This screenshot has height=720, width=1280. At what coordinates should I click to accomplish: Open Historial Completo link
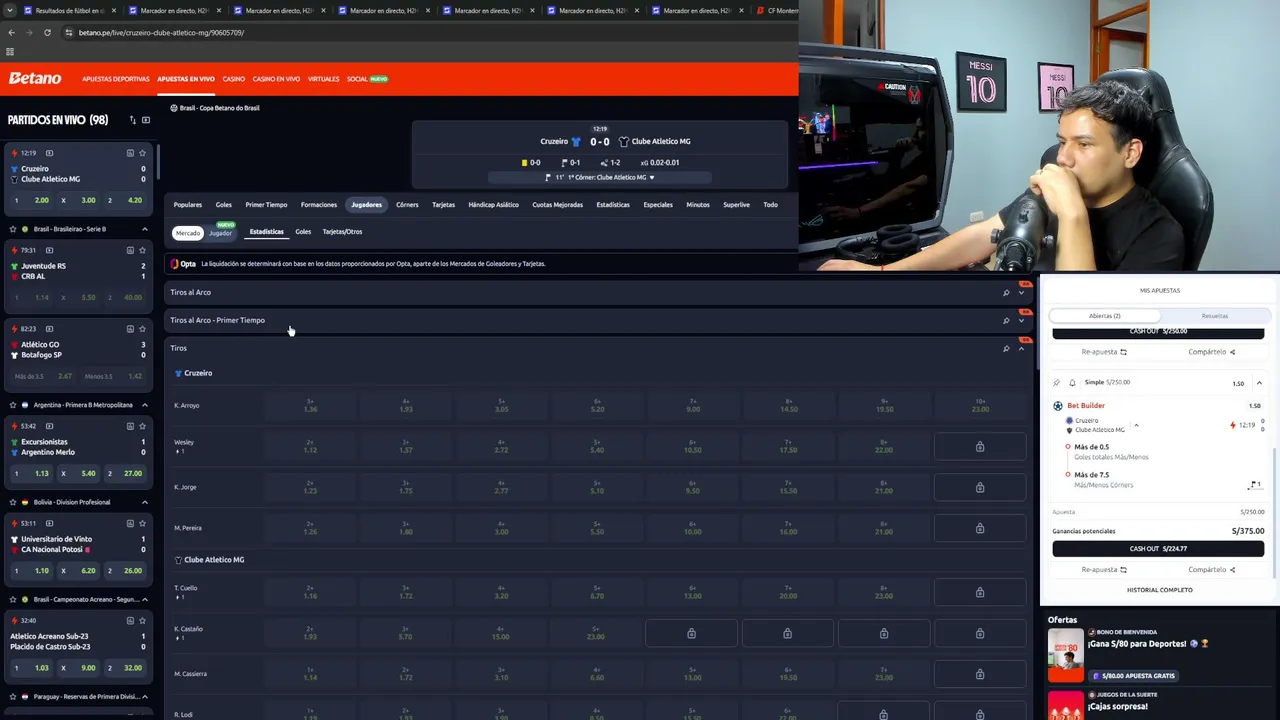[1160, 590]
